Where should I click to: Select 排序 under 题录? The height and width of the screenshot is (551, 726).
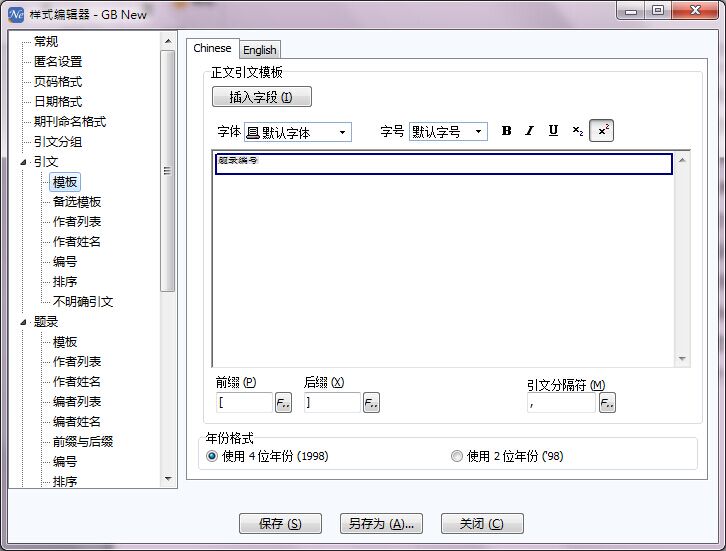coord(65,482)
